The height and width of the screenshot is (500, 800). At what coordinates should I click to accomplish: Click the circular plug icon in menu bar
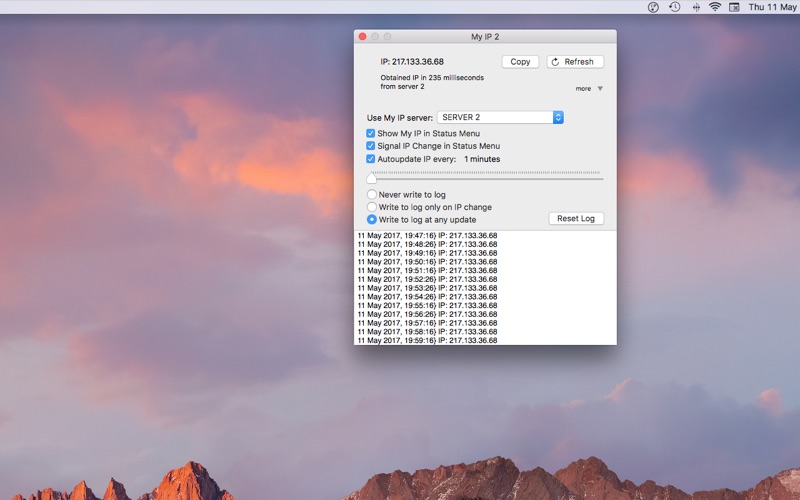(653, 7)
